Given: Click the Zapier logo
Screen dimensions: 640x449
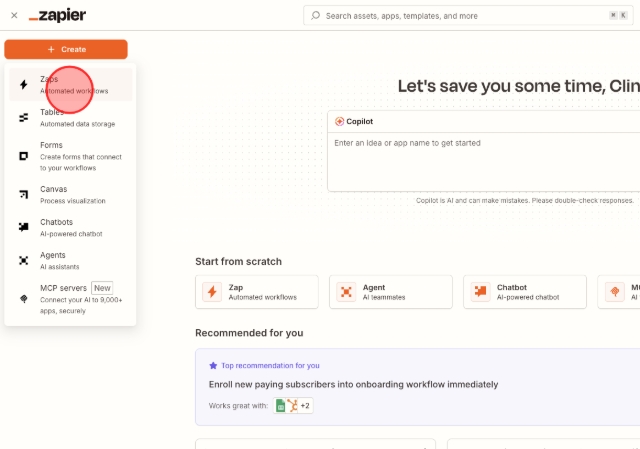Looking at the screenshot, I should [x=58, y=16].
